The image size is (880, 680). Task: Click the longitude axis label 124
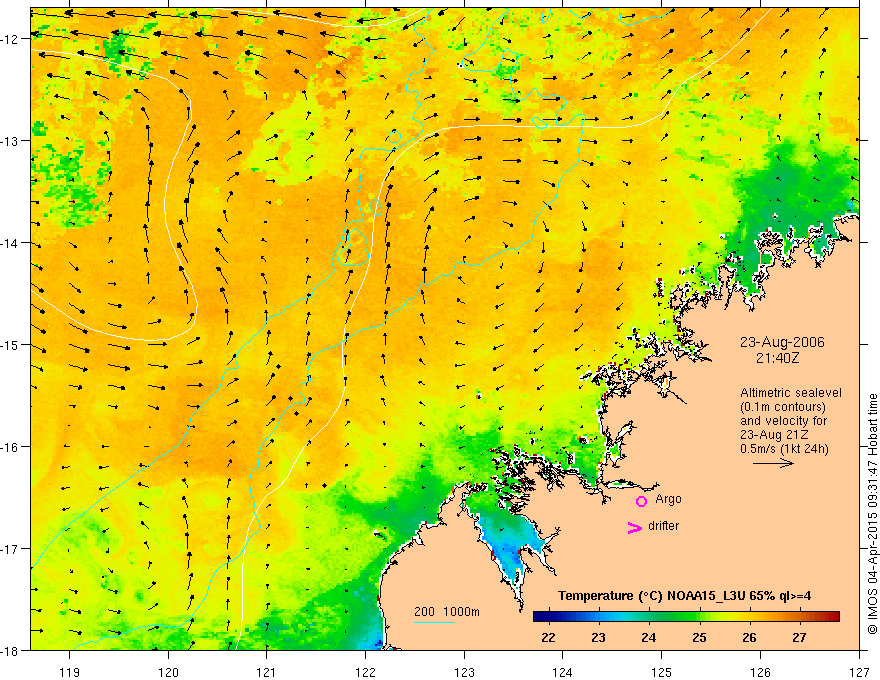(x=563, y=672)
